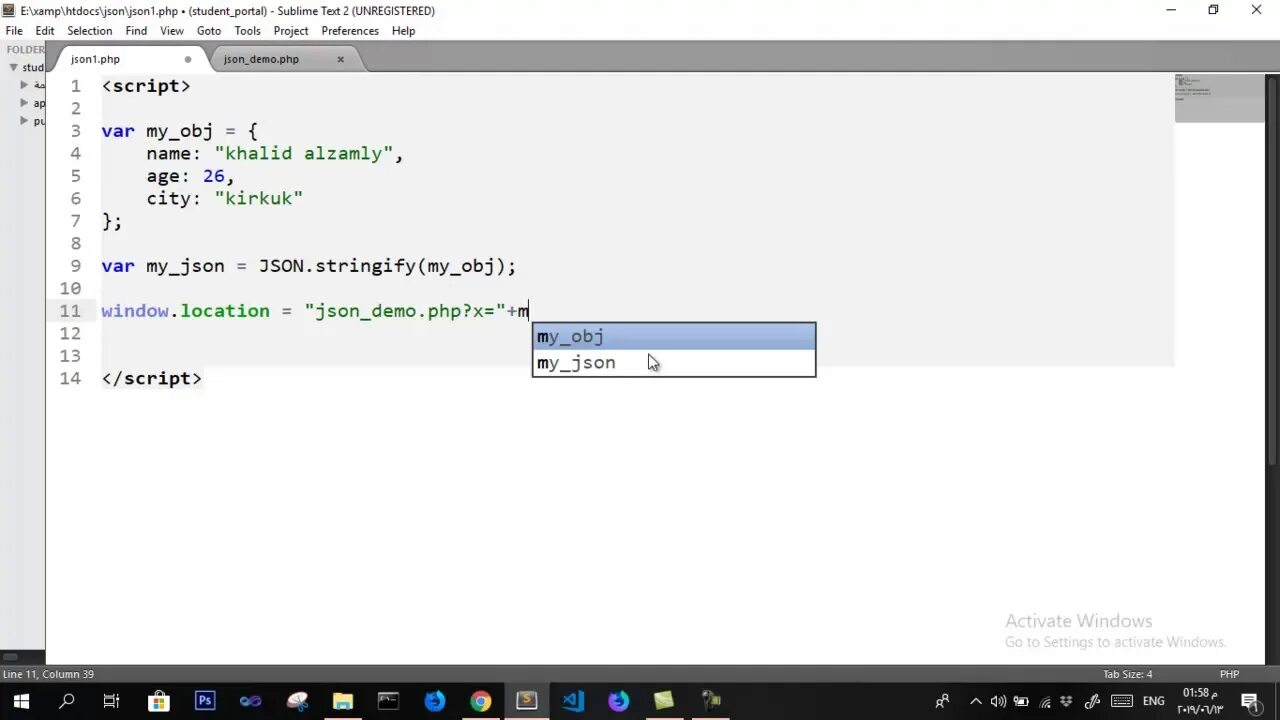Open touch keyboard icon in tray
The width and height of the screenshot is (1280, 720).
1121,701
